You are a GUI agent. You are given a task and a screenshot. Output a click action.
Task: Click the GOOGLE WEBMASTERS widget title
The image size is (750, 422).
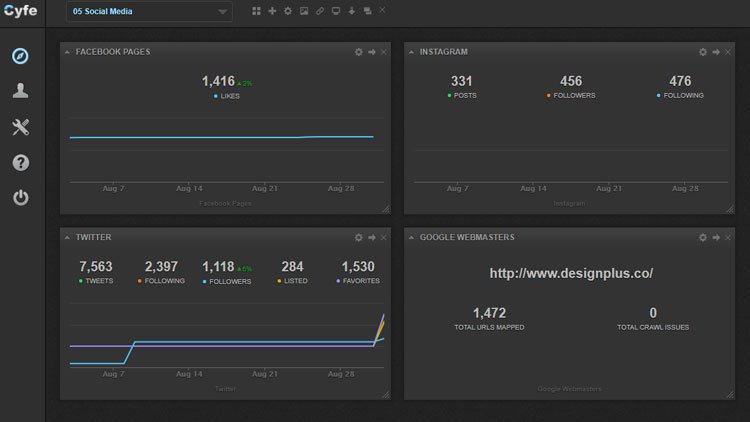click(467, 237)
